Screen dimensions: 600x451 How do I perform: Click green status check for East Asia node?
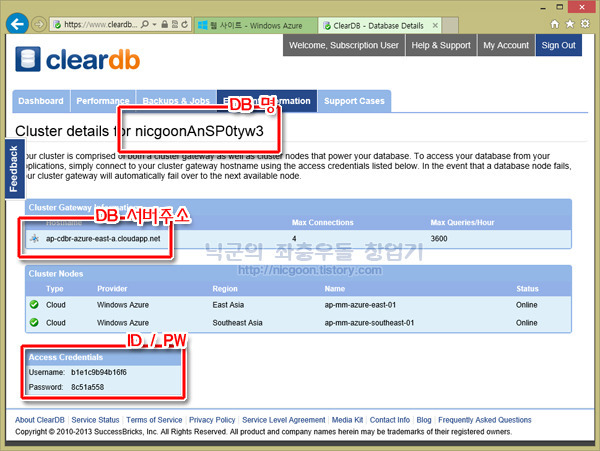(34, 304)
